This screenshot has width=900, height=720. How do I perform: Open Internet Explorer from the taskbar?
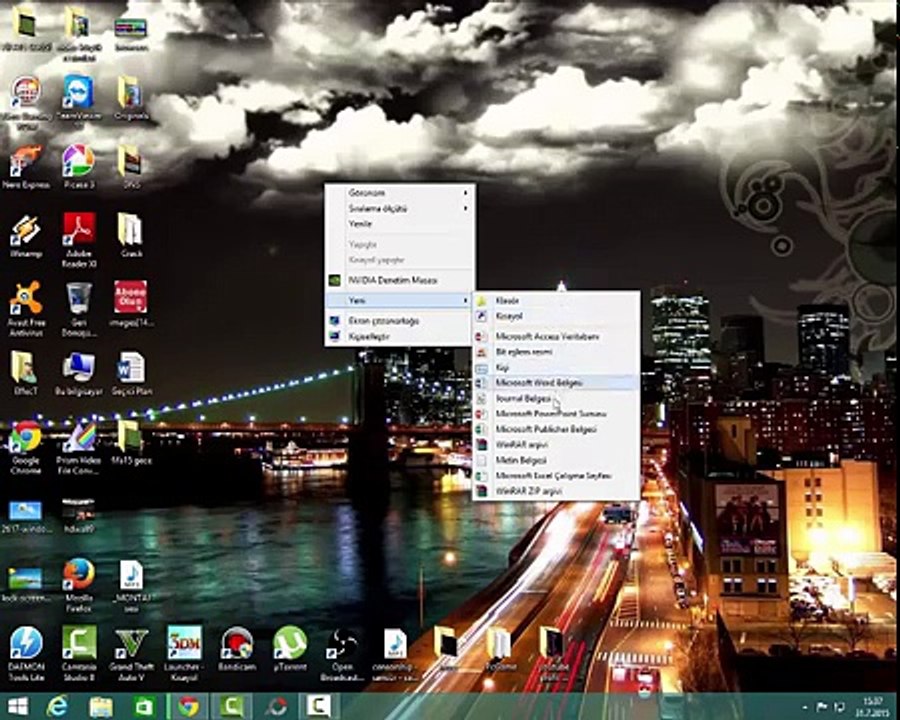58,707
